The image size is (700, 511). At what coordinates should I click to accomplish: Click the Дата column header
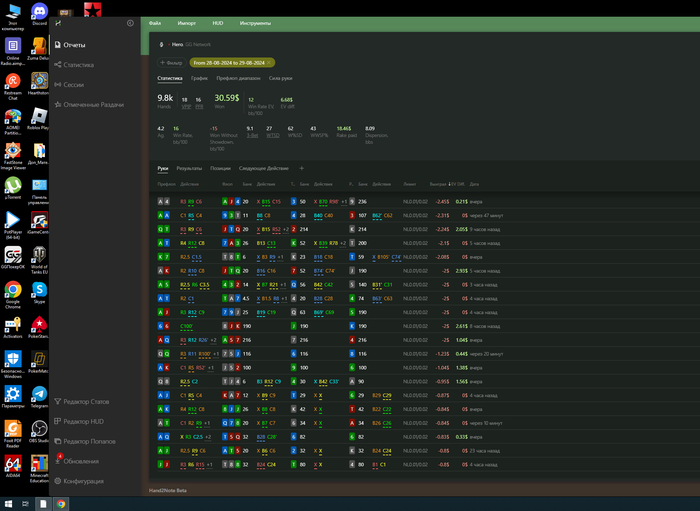474,184
